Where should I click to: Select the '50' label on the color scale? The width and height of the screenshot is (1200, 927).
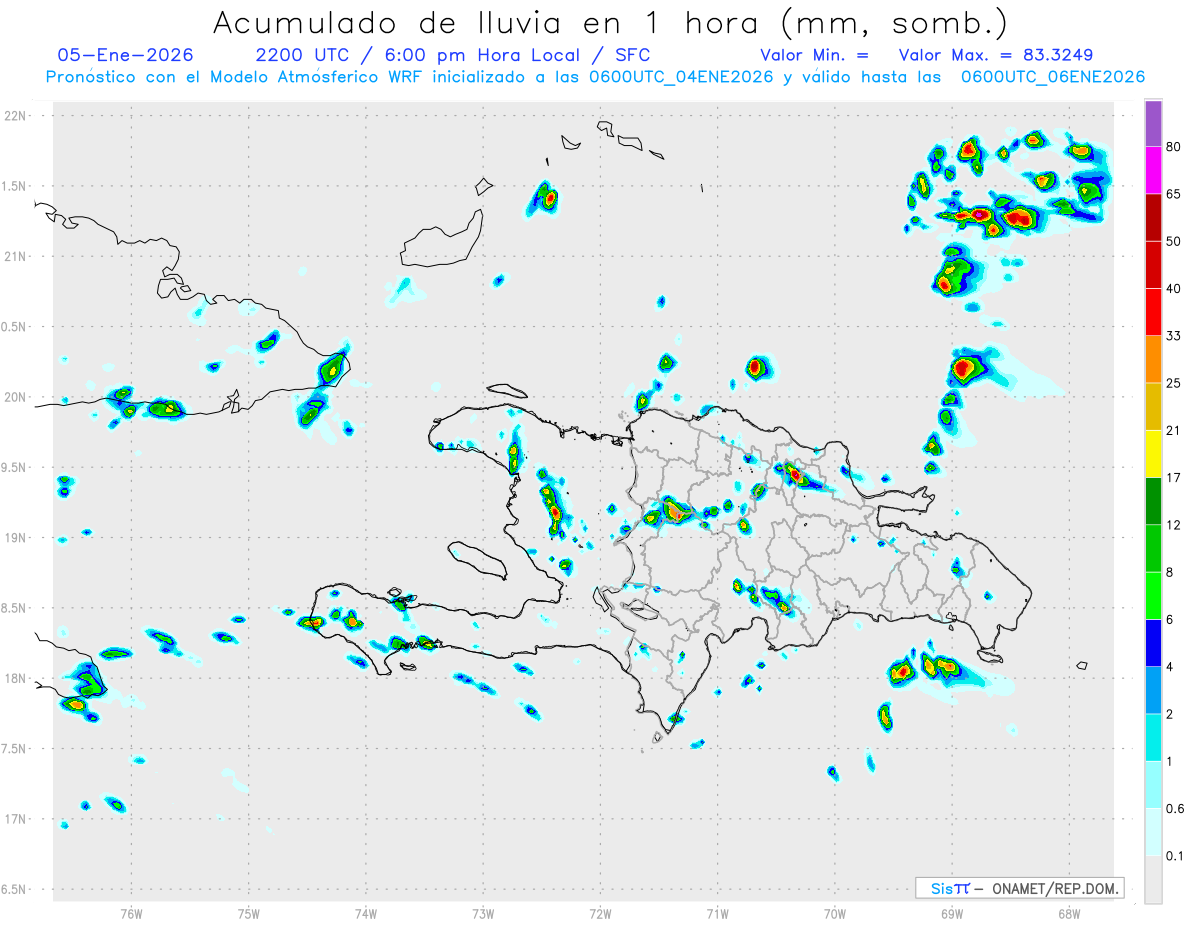[x=1174, y=241]
